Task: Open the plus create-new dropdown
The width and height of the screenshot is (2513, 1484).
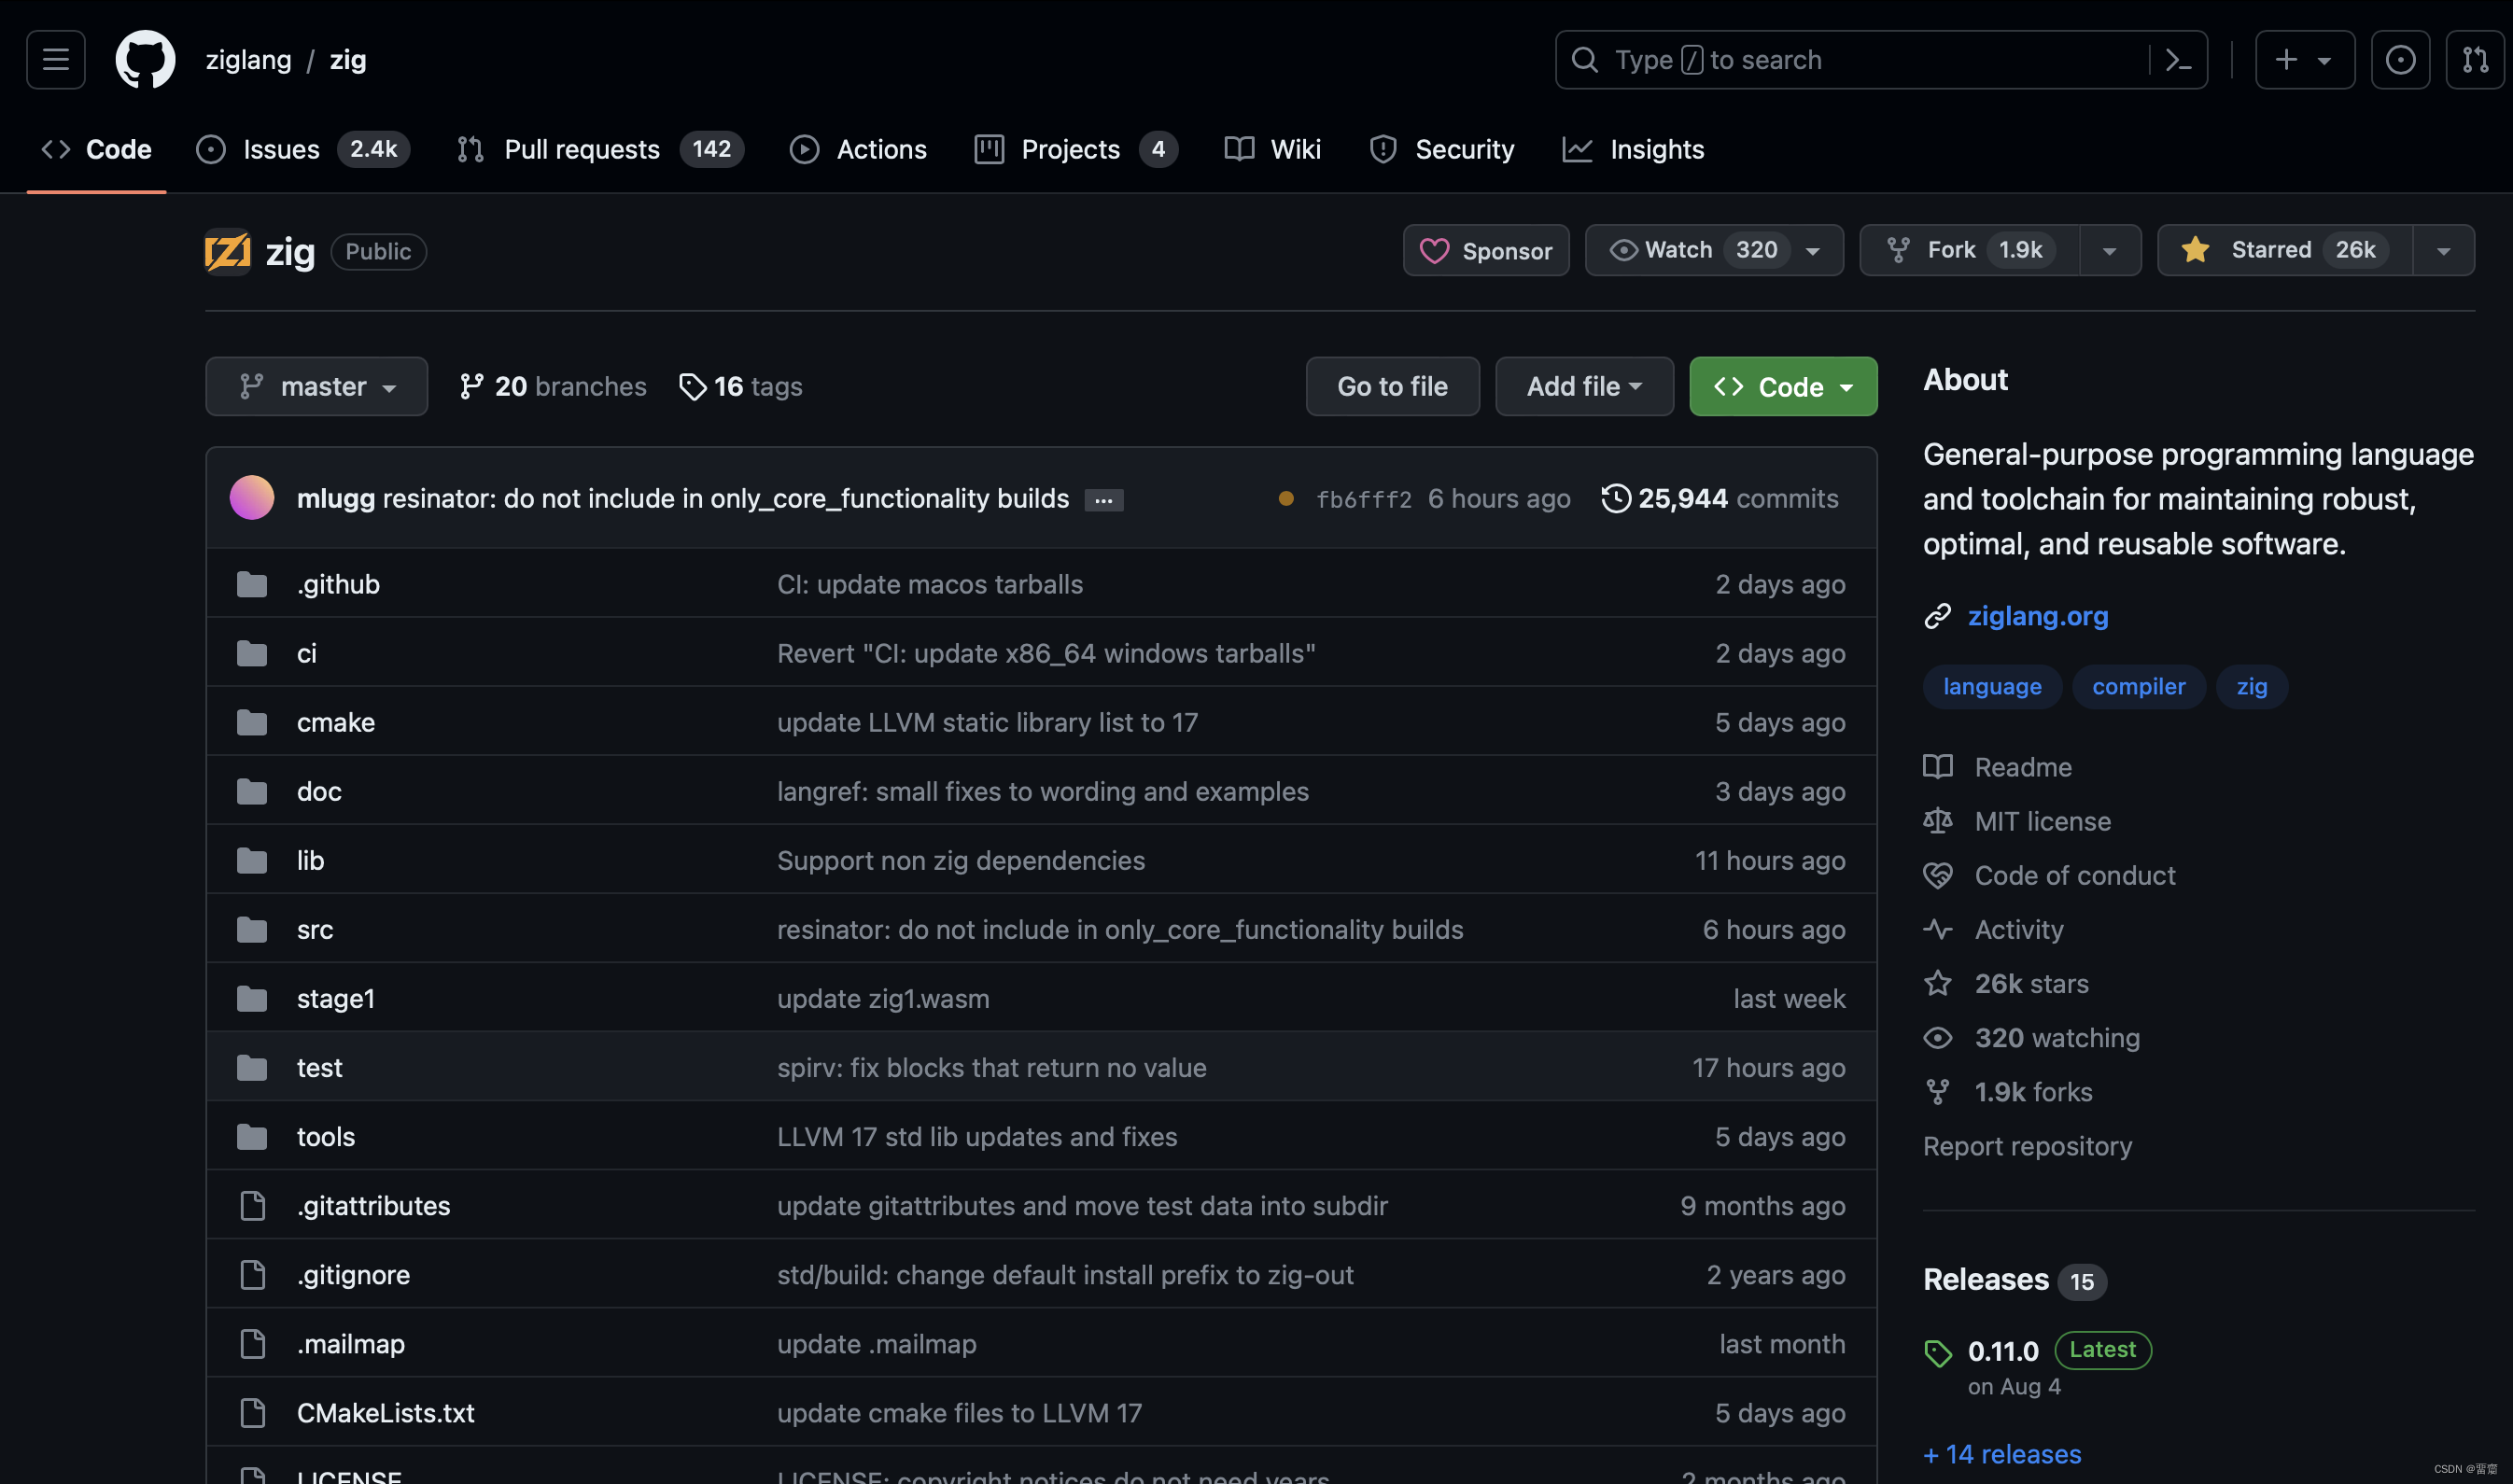Action: coord(2305,60)
